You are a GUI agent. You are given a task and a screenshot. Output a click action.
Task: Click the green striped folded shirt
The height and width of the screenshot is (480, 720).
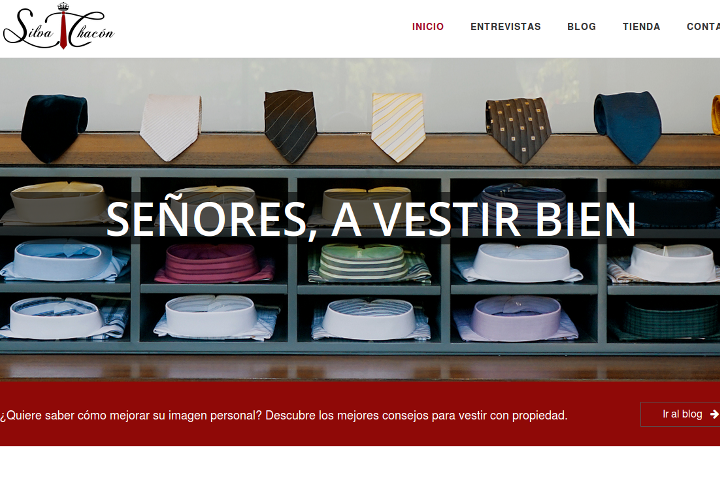coord(369,263)
